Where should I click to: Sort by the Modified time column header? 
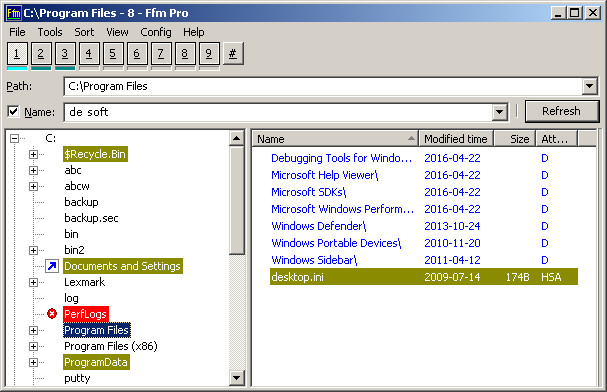click(x=456, y=139)
